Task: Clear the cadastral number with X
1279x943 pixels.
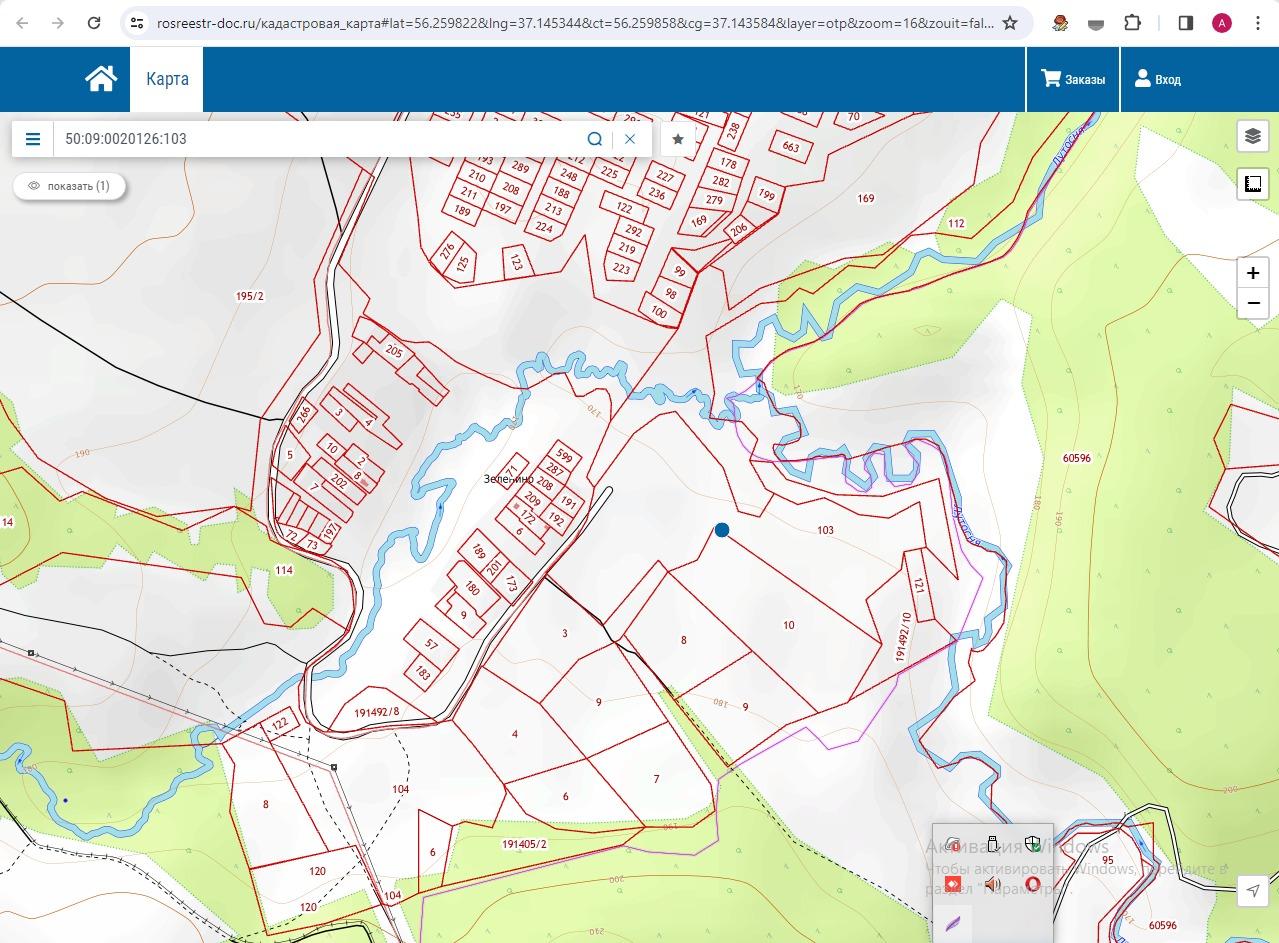Action: pyautogui.click(x=630, y=139)
